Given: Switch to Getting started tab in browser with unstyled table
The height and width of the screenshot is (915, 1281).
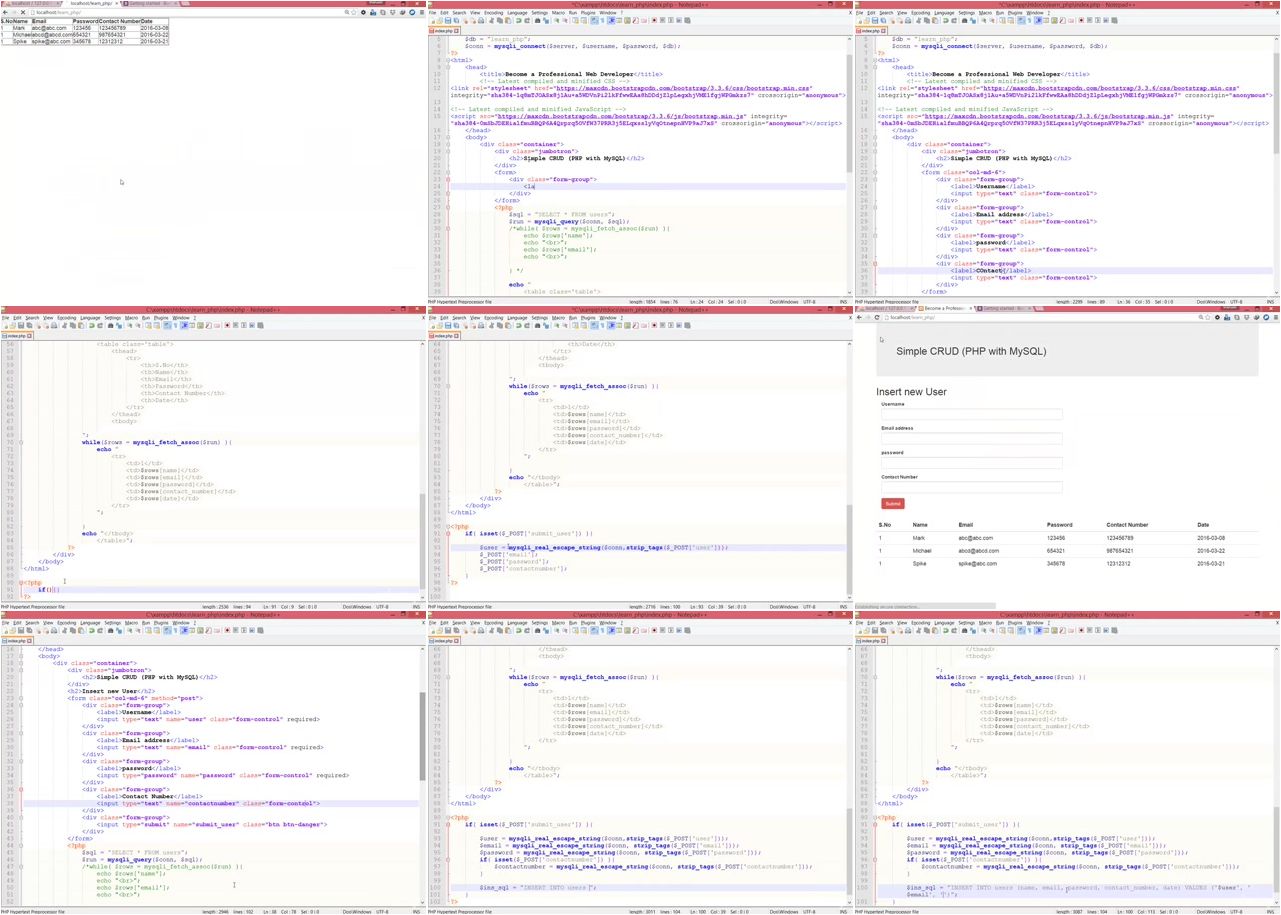Looking at the screenshot, I should tap(150, 3).
